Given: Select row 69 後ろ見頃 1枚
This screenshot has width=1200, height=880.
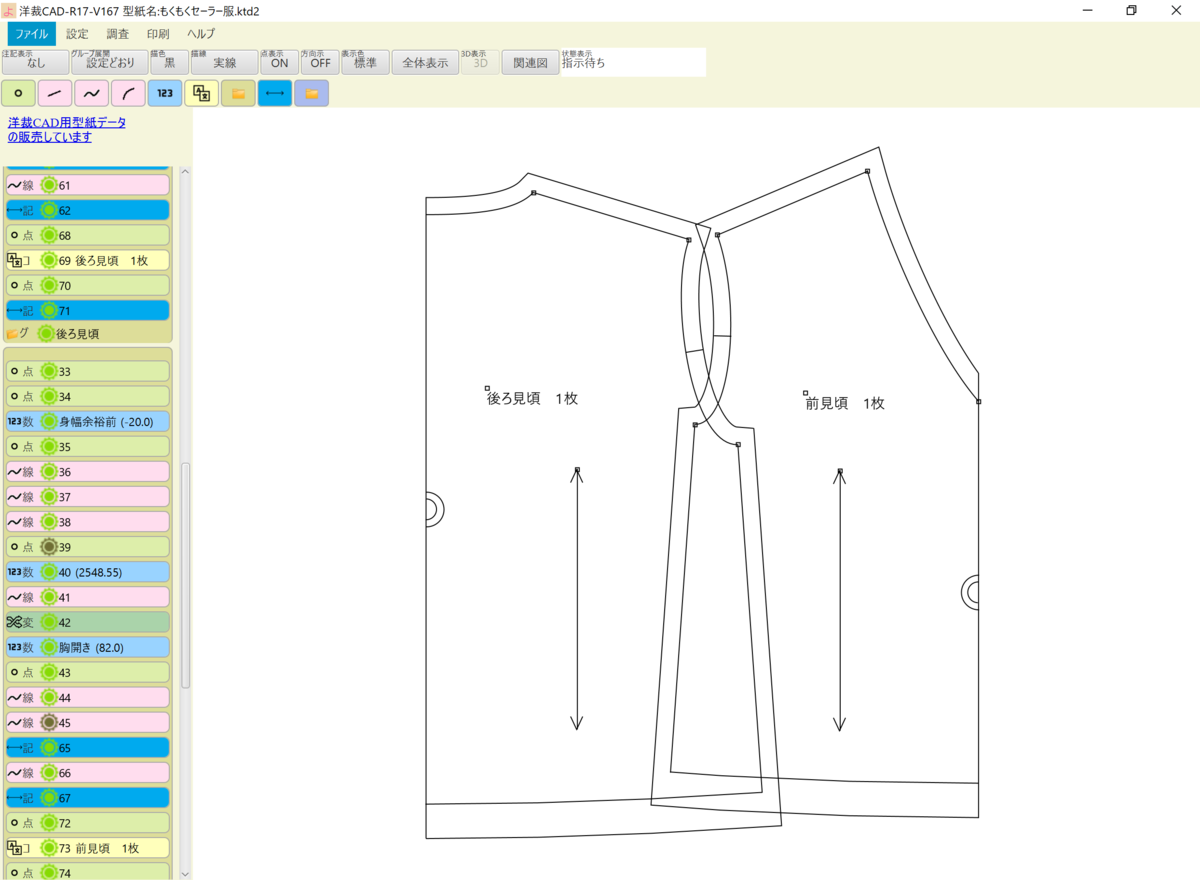Looking at the screenshot, I should tap(88, 260).
